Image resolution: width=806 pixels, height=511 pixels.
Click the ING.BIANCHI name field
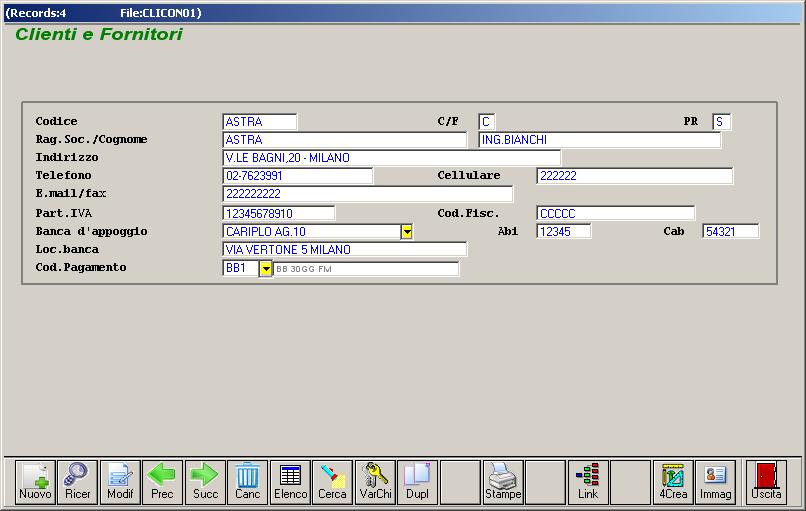[599, 140]
